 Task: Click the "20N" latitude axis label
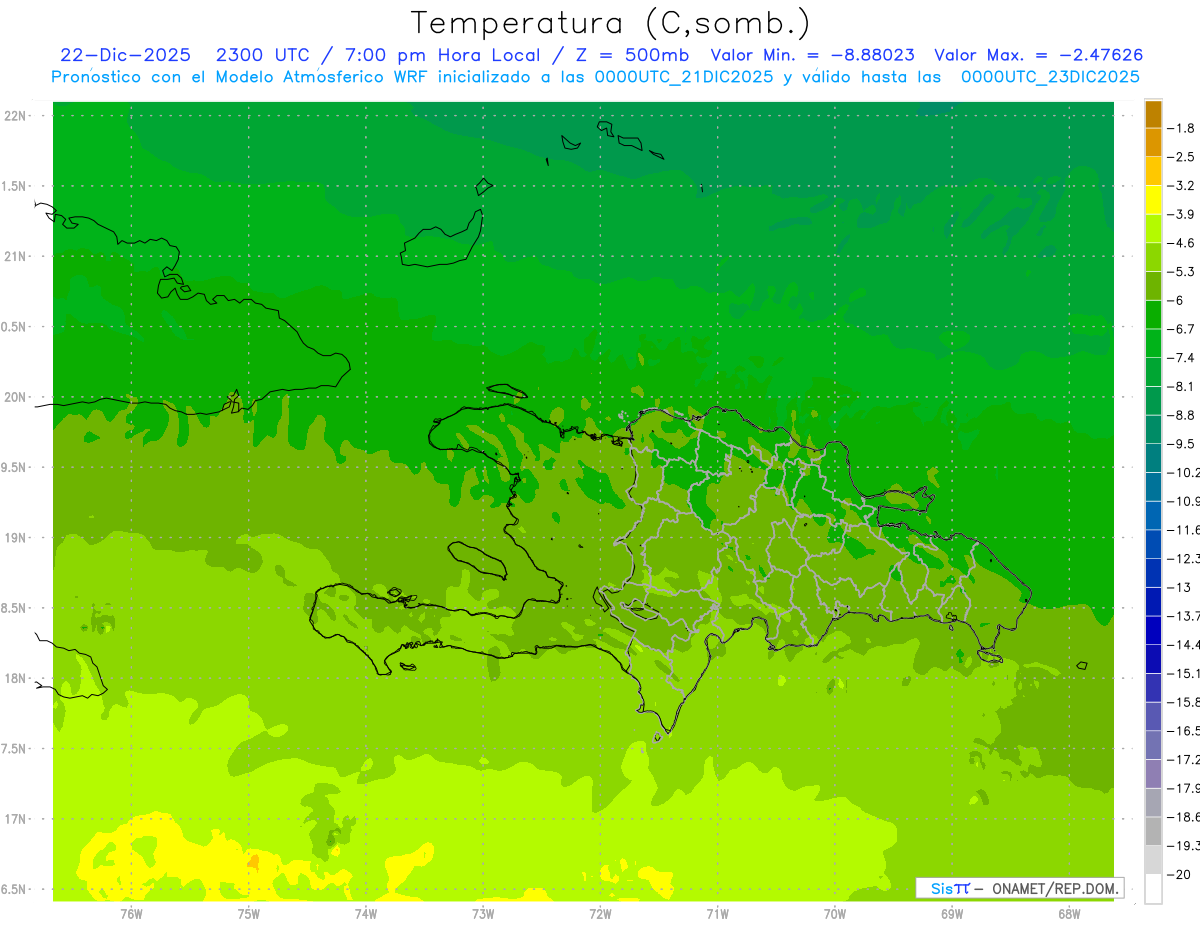pyautogui.click(x=15, y=397)
